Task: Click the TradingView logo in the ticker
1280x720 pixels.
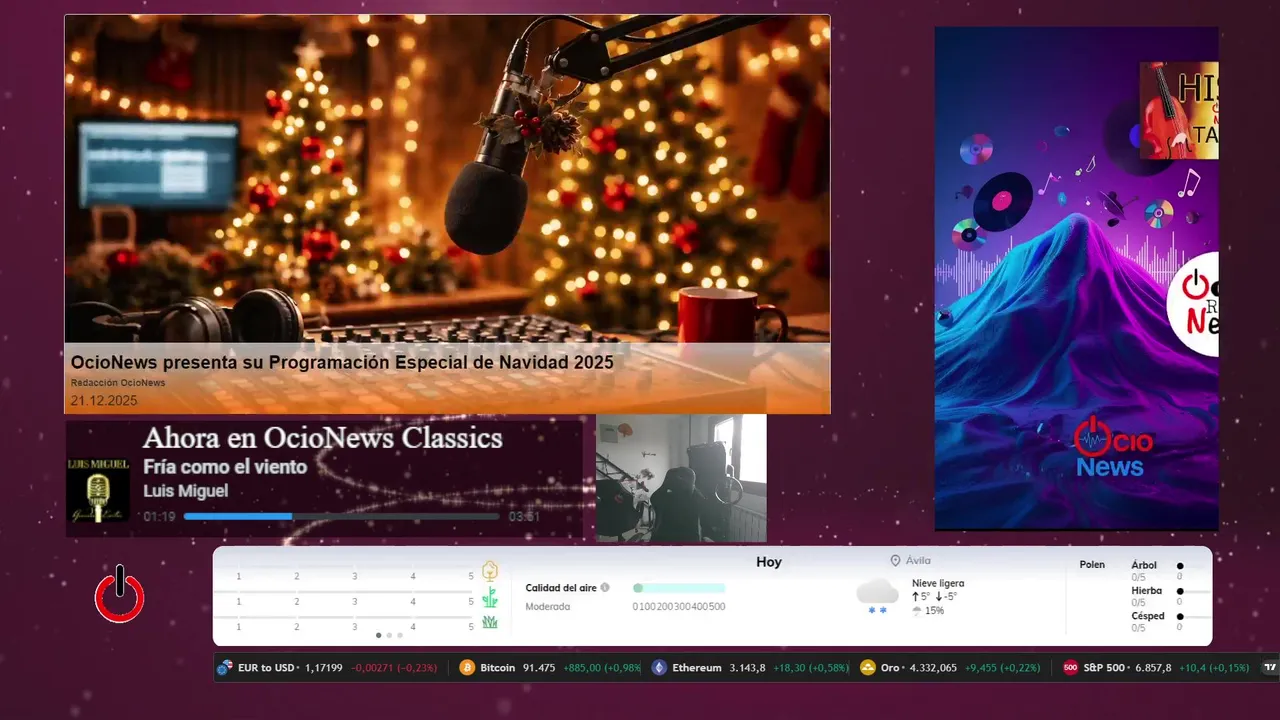Action: (1271, 668)
